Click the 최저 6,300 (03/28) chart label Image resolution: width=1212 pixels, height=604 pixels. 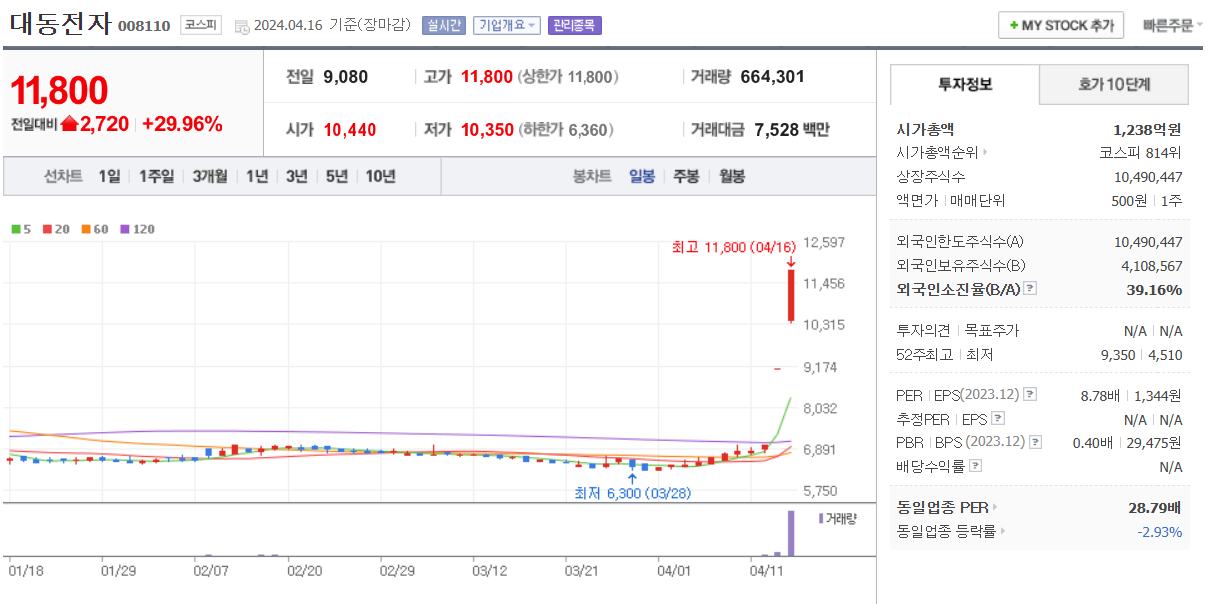[x=632, y=493]
